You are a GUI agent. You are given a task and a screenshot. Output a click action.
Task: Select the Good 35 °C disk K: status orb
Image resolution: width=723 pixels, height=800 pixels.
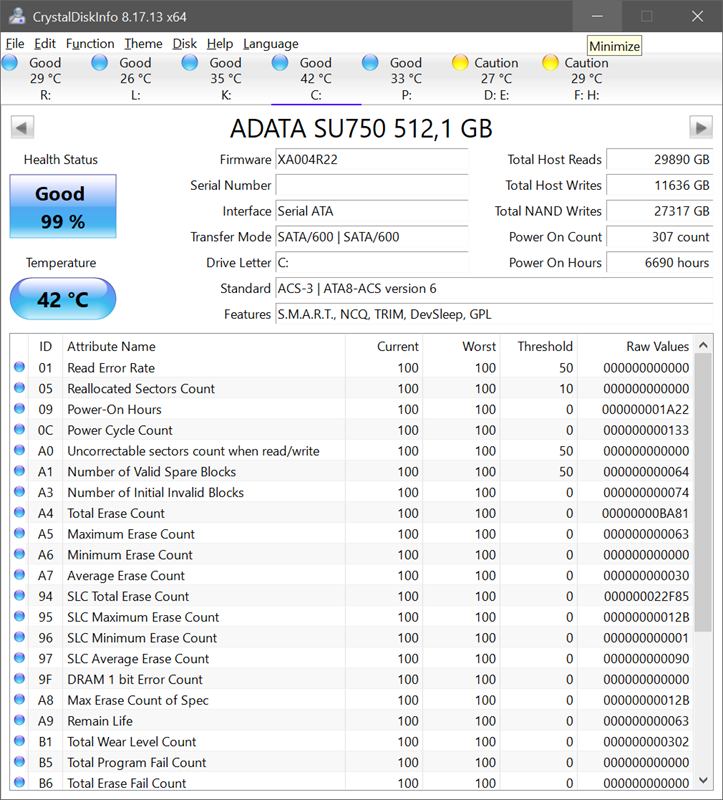click(190, 63)
